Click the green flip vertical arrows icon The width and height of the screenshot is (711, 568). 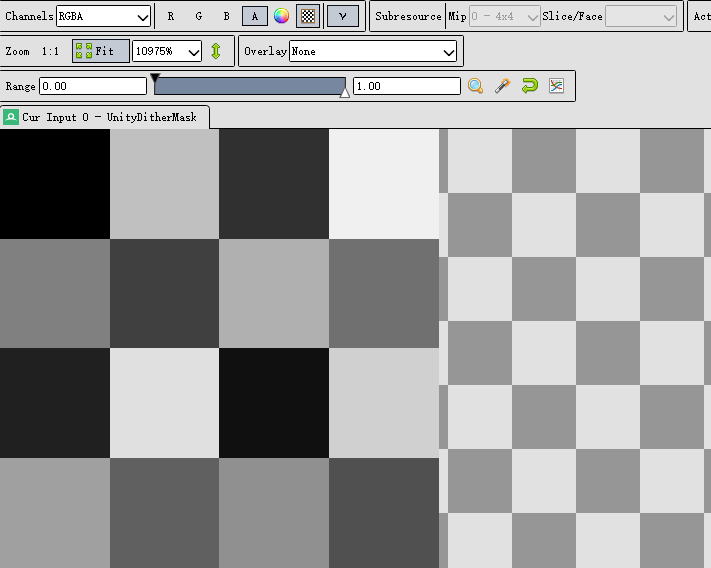coord(216,51)
